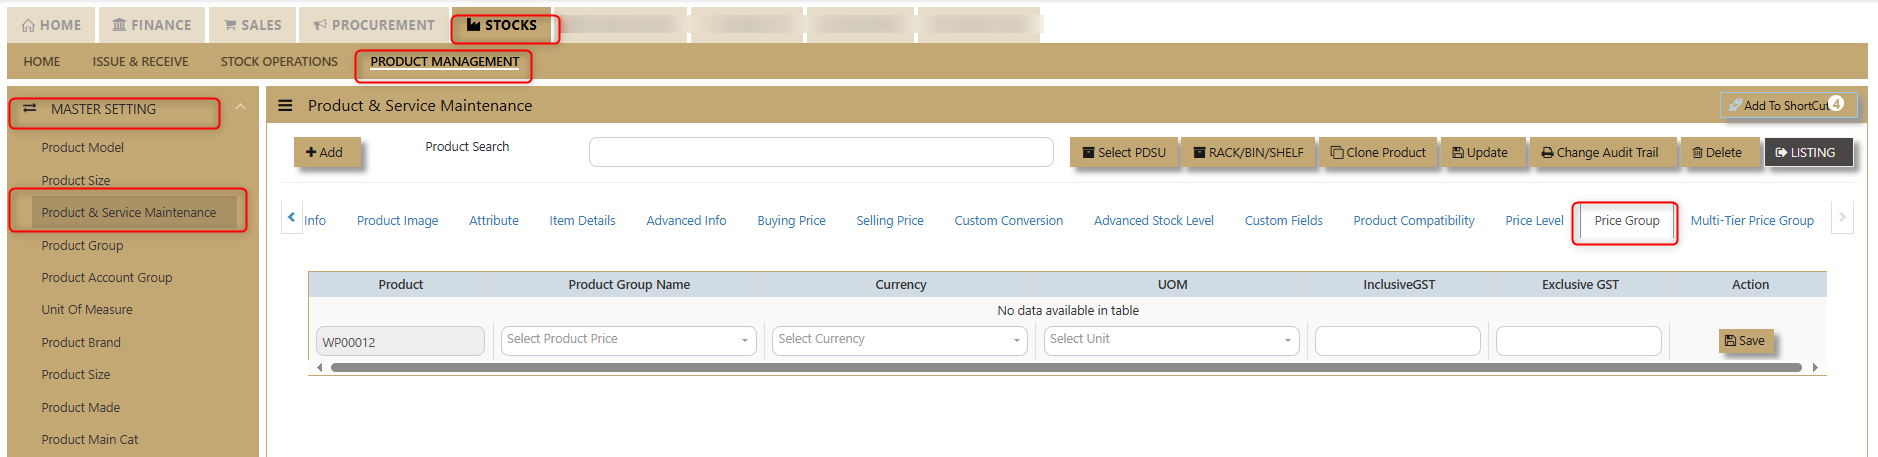Click the Add product button
1878x457 pixels.
[x=325, y=152]
